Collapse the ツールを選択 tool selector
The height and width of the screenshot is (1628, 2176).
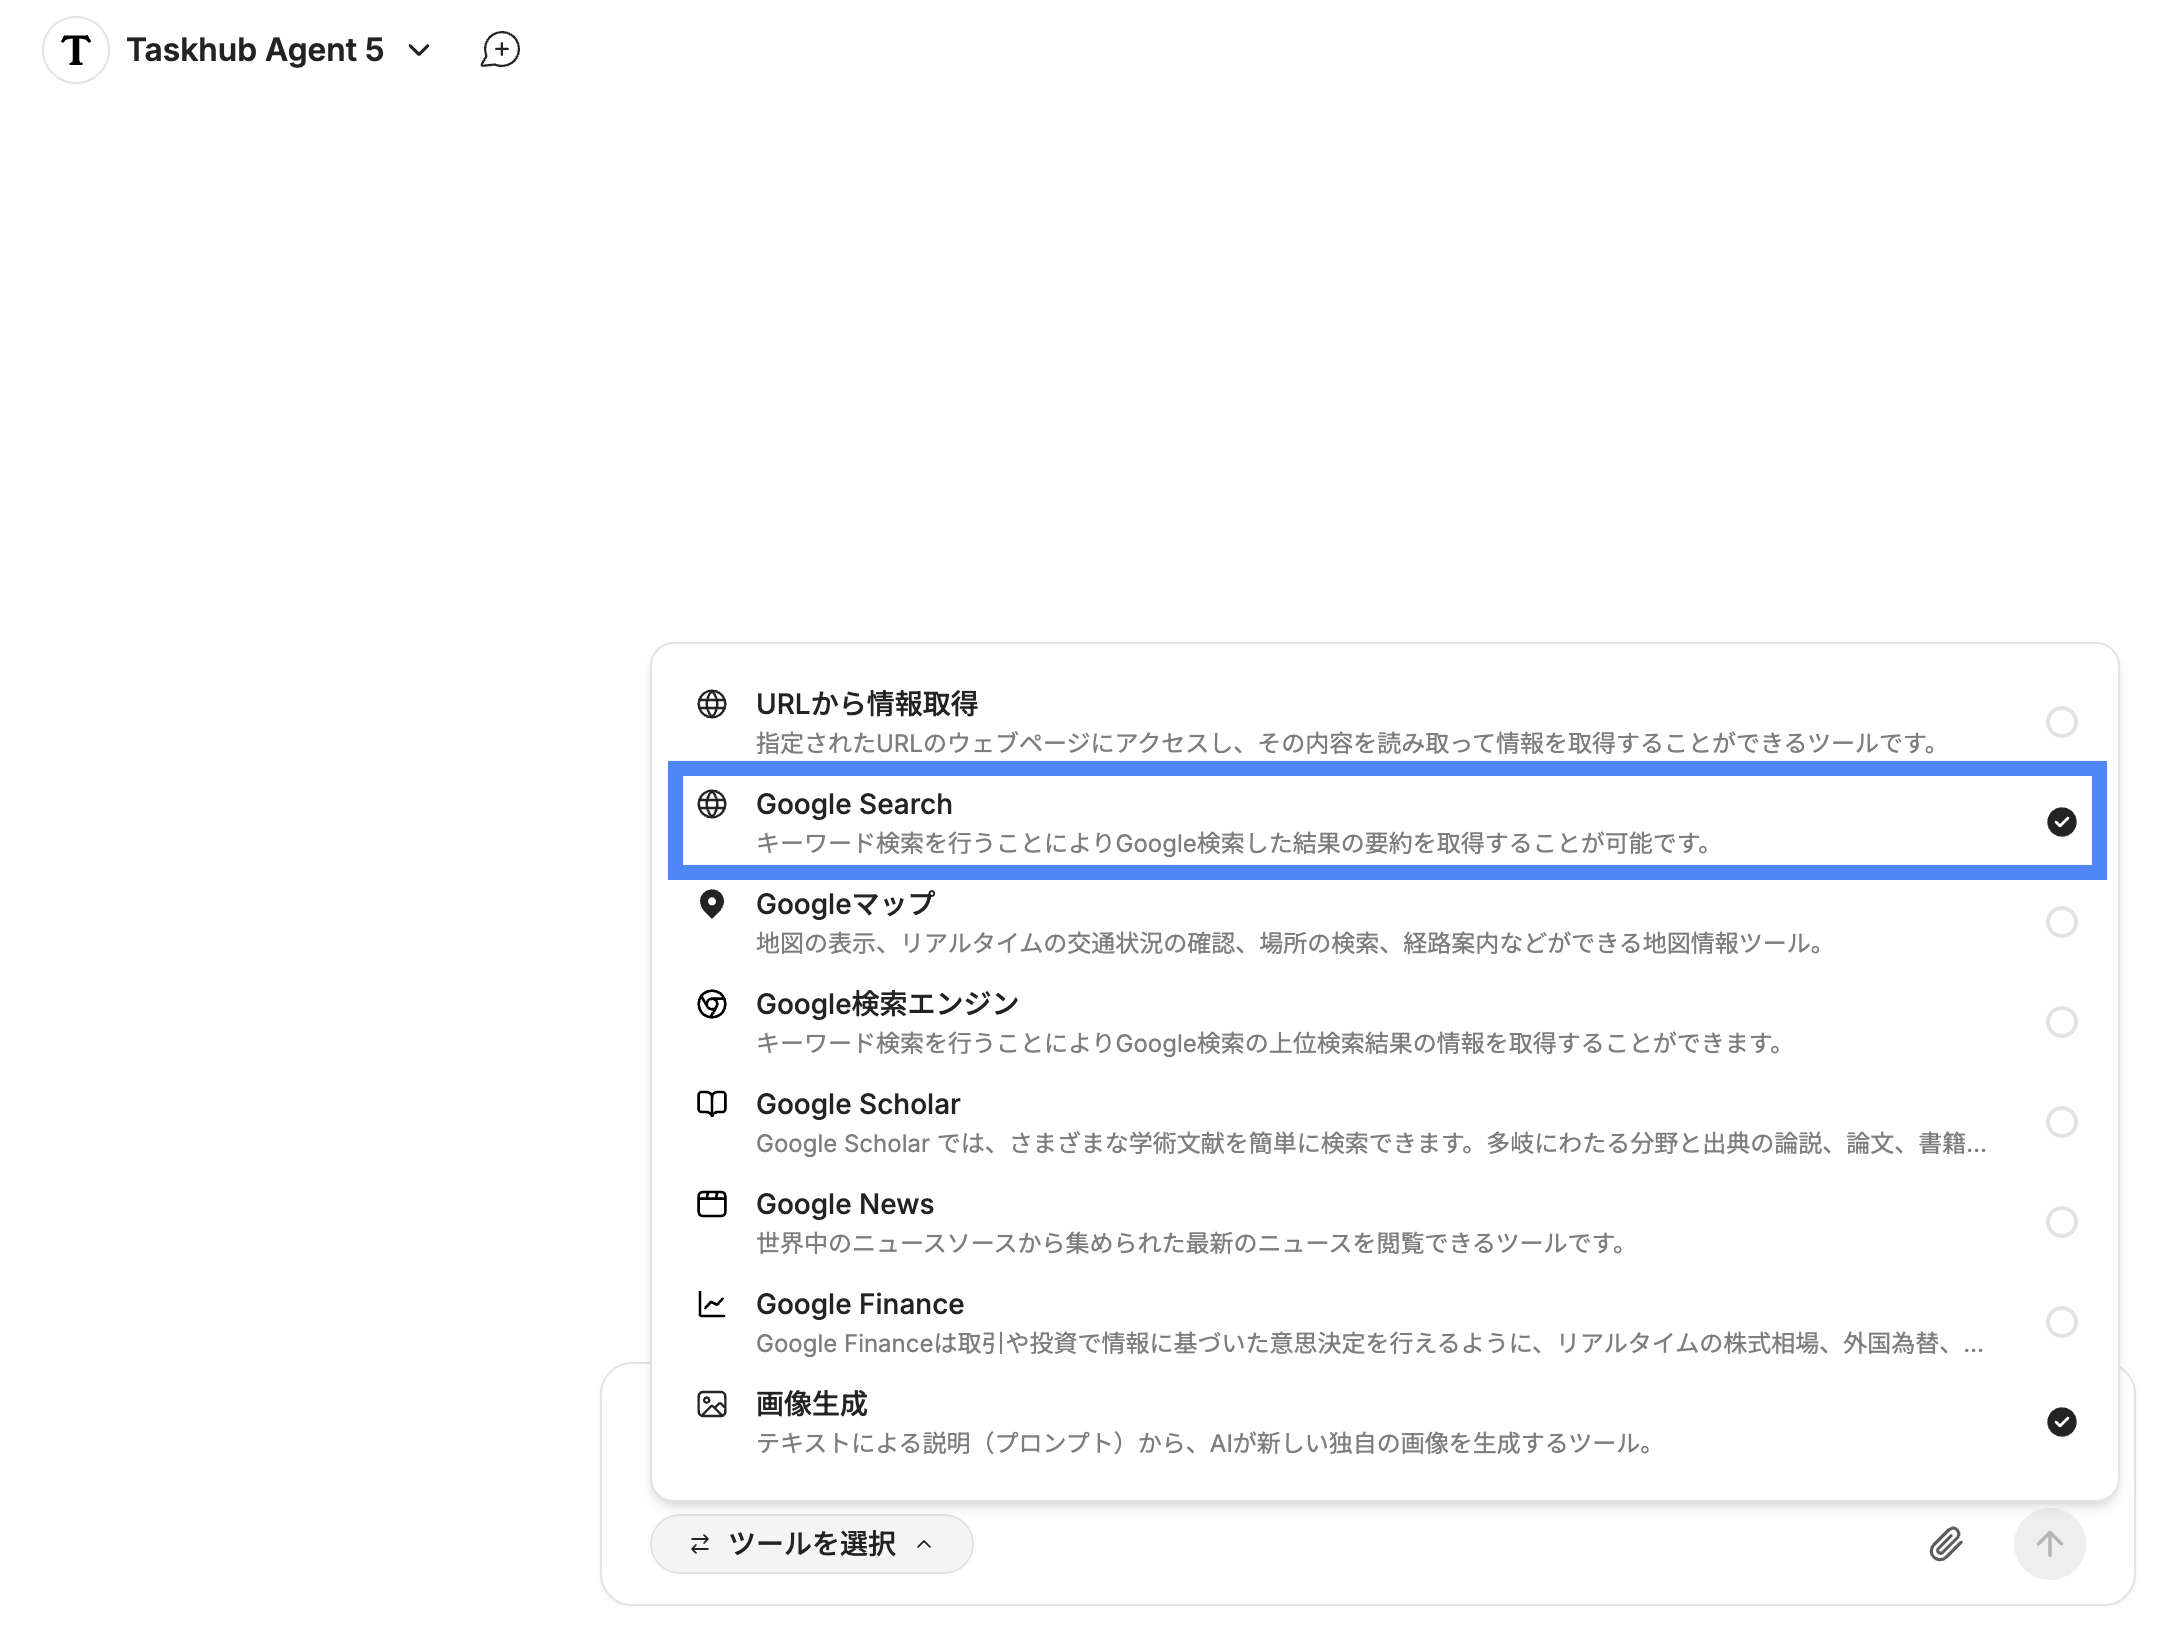click(x=811, y=1544)
